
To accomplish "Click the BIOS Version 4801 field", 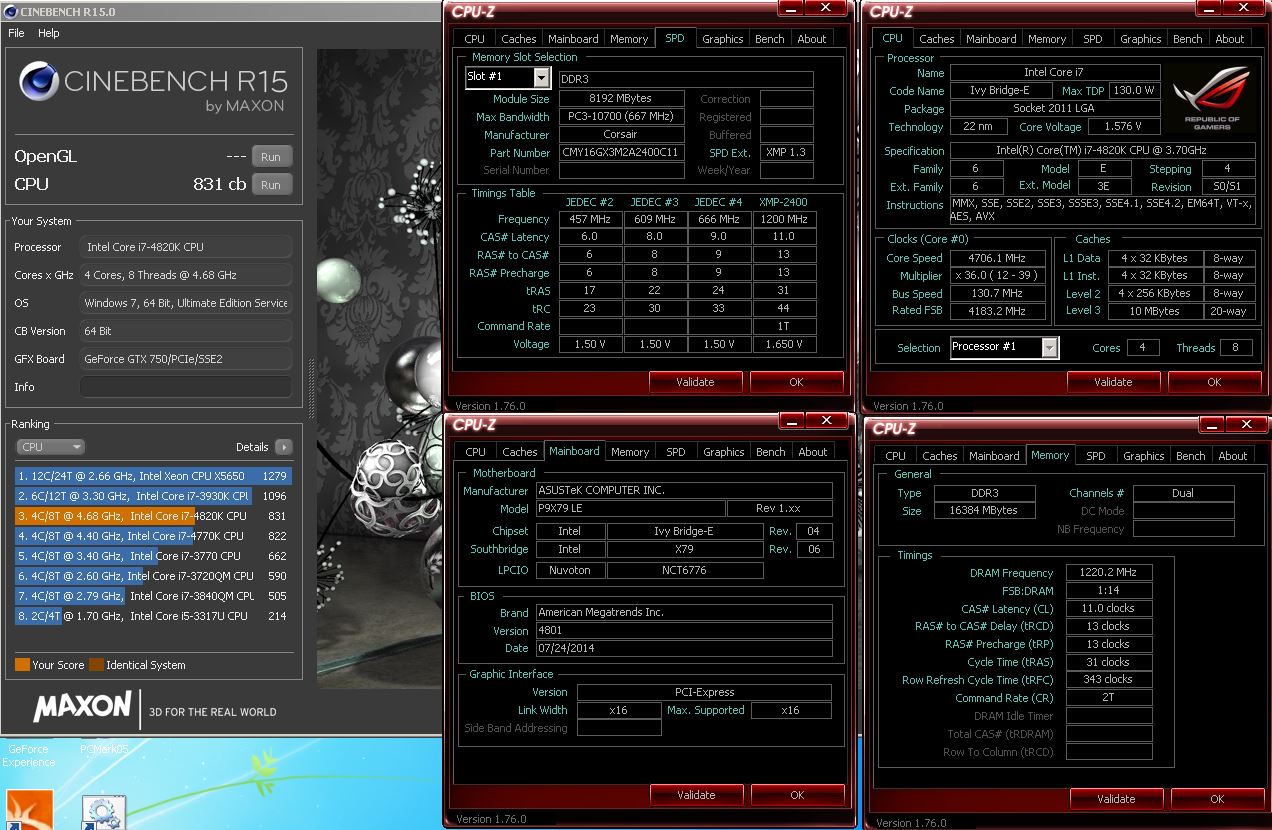I will point(684,630).
